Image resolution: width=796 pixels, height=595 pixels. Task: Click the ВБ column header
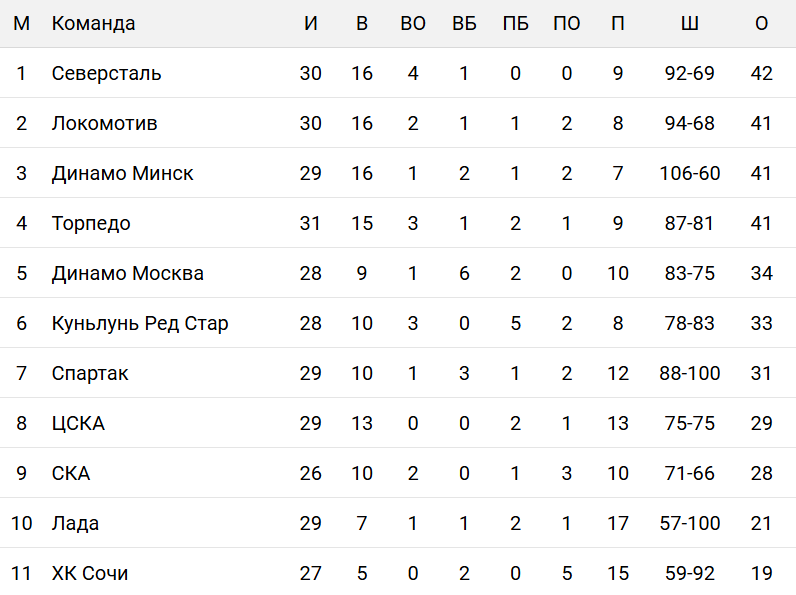pyautogui.click(x=464, y=23)
